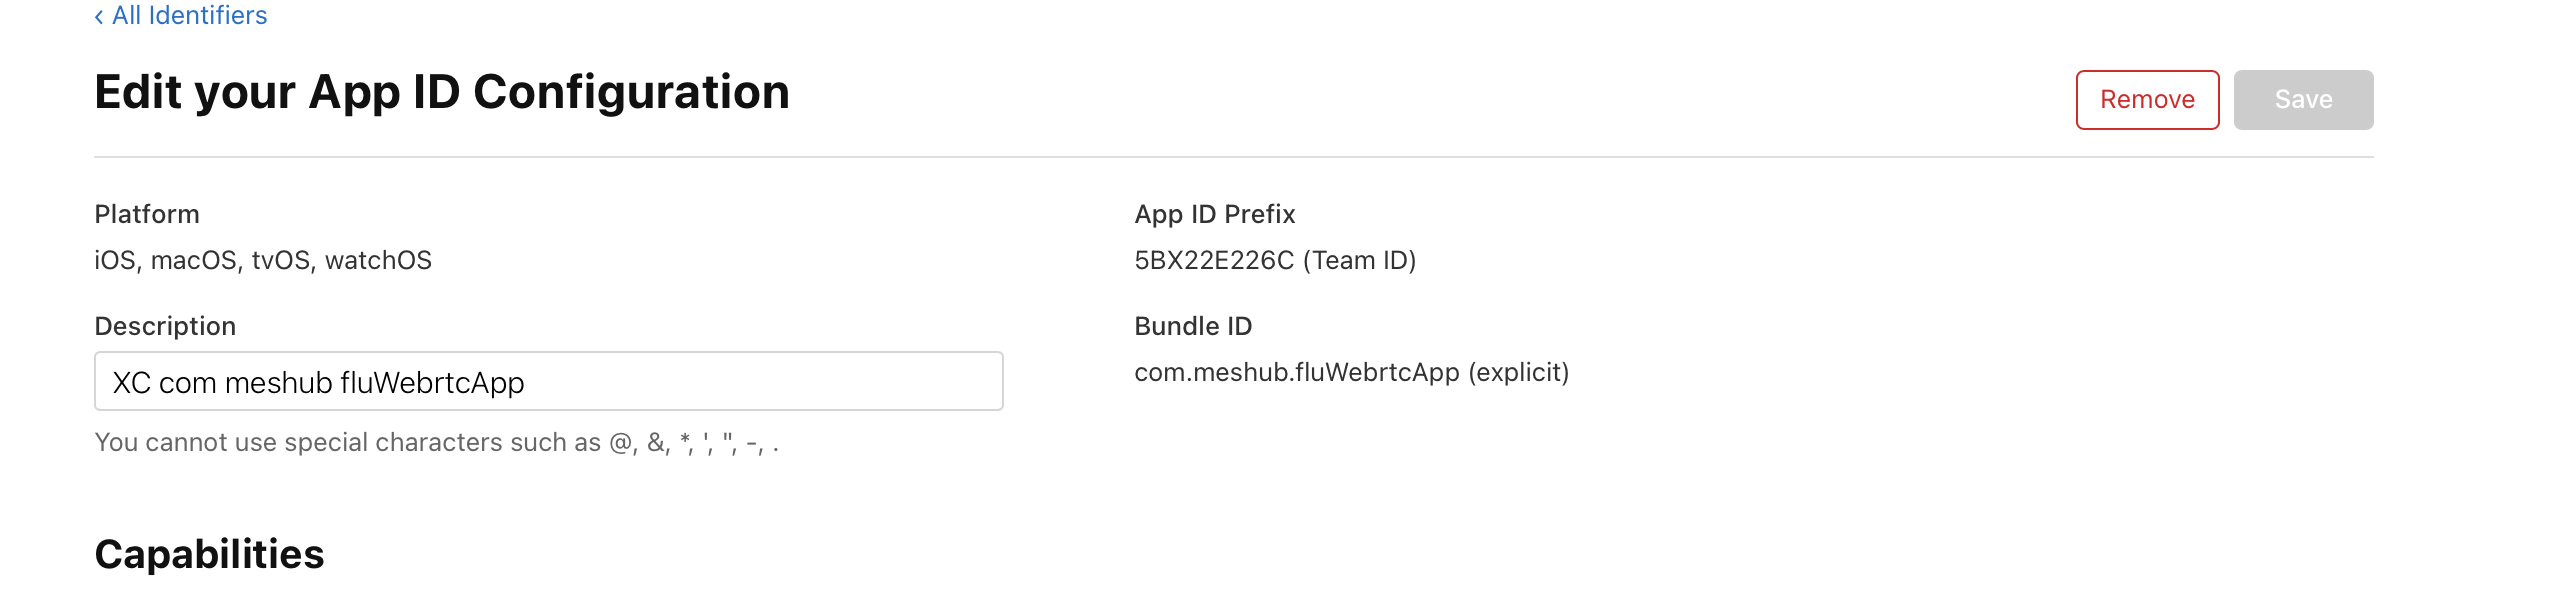
Task: Click the 5BX22E226C prefix value
Action: 1214,261
